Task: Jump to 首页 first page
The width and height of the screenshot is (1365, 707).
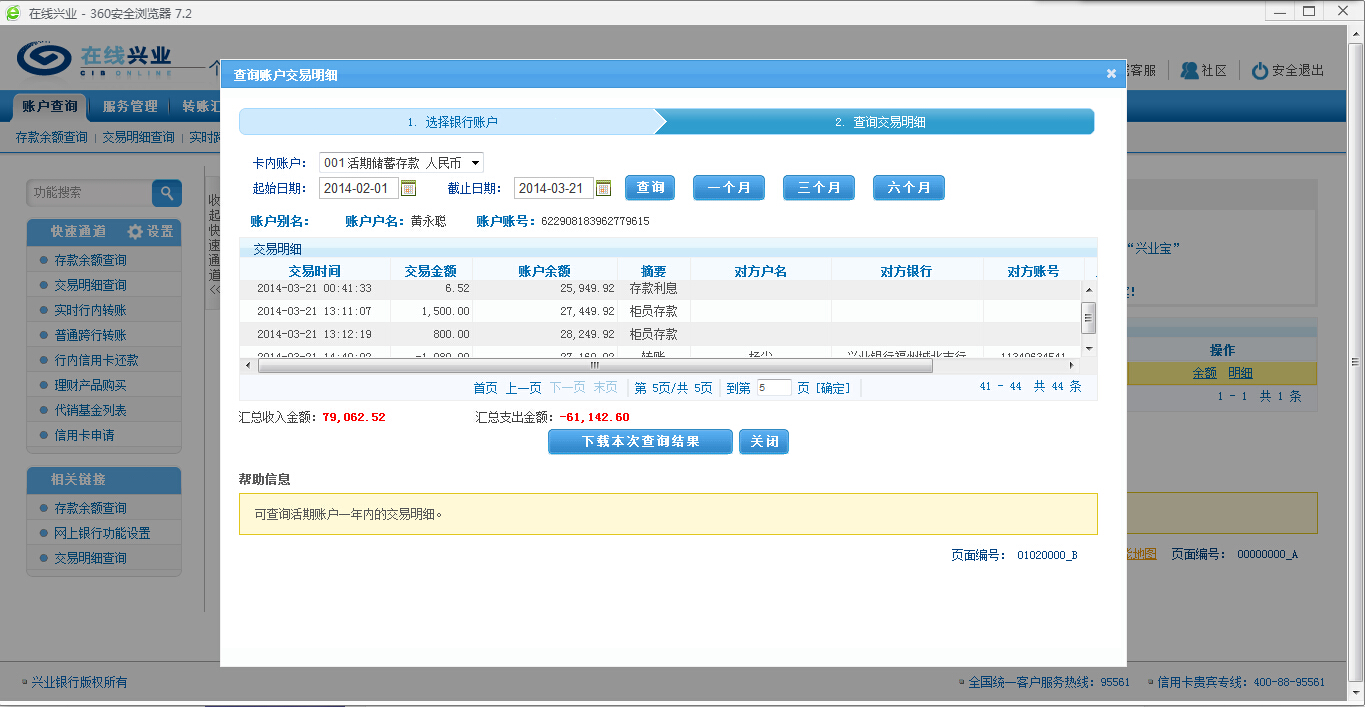Action: 485,388
